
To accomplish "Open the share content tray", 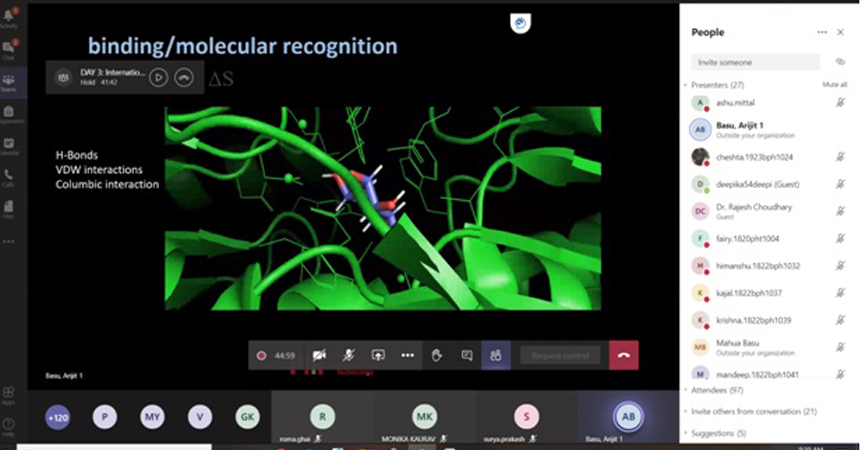I will [x=378, y=355].
